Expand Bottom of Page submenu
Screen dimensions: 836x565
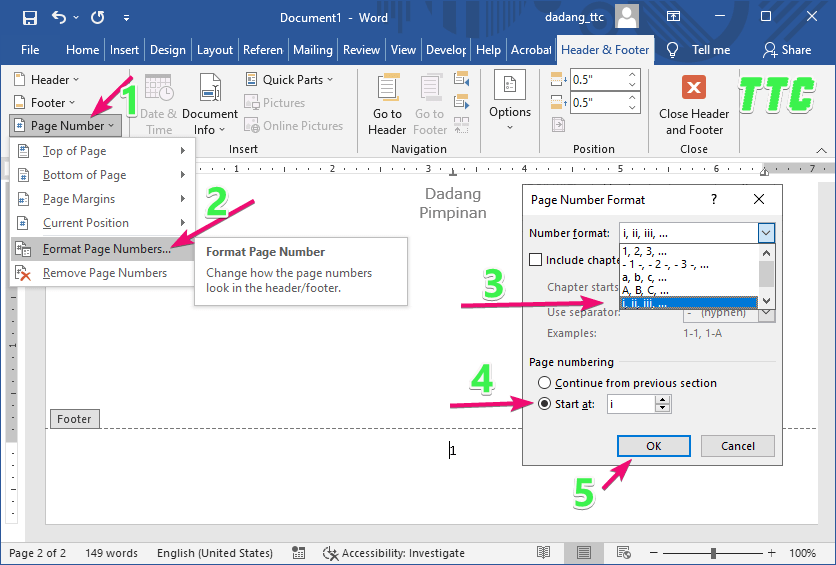(102, 175)
